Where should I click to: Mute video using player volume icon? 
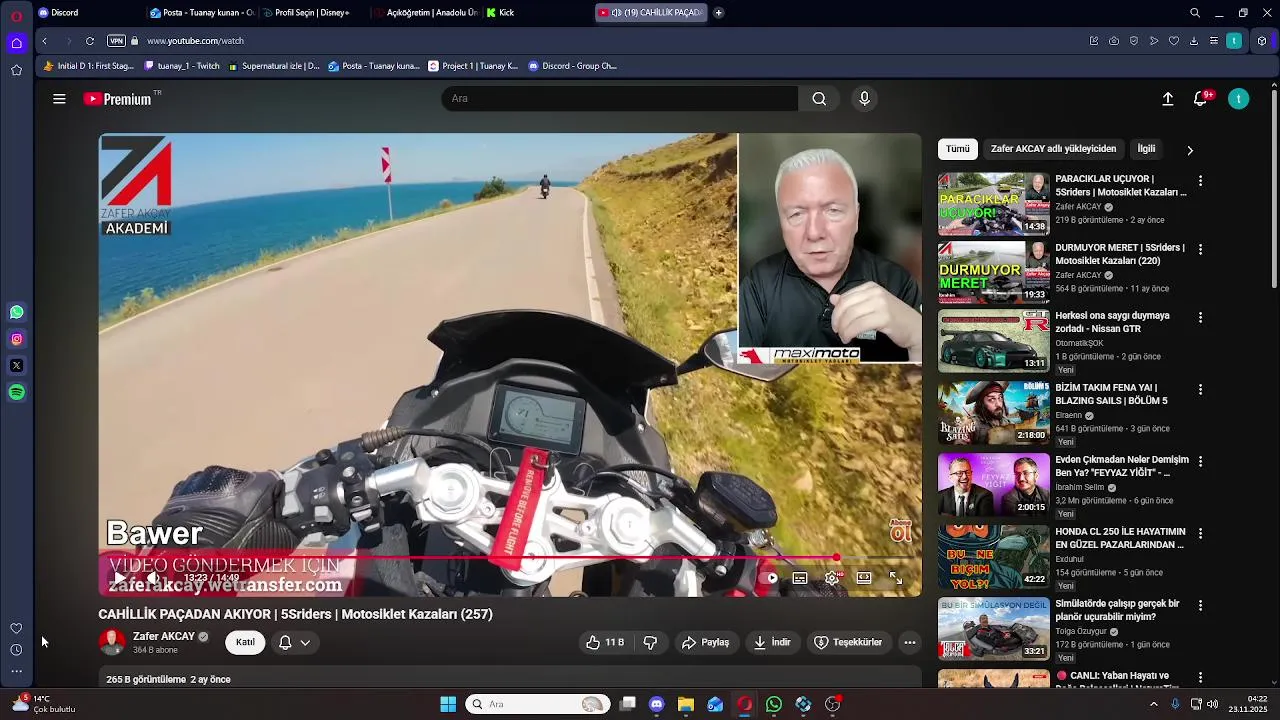(153, 578)
